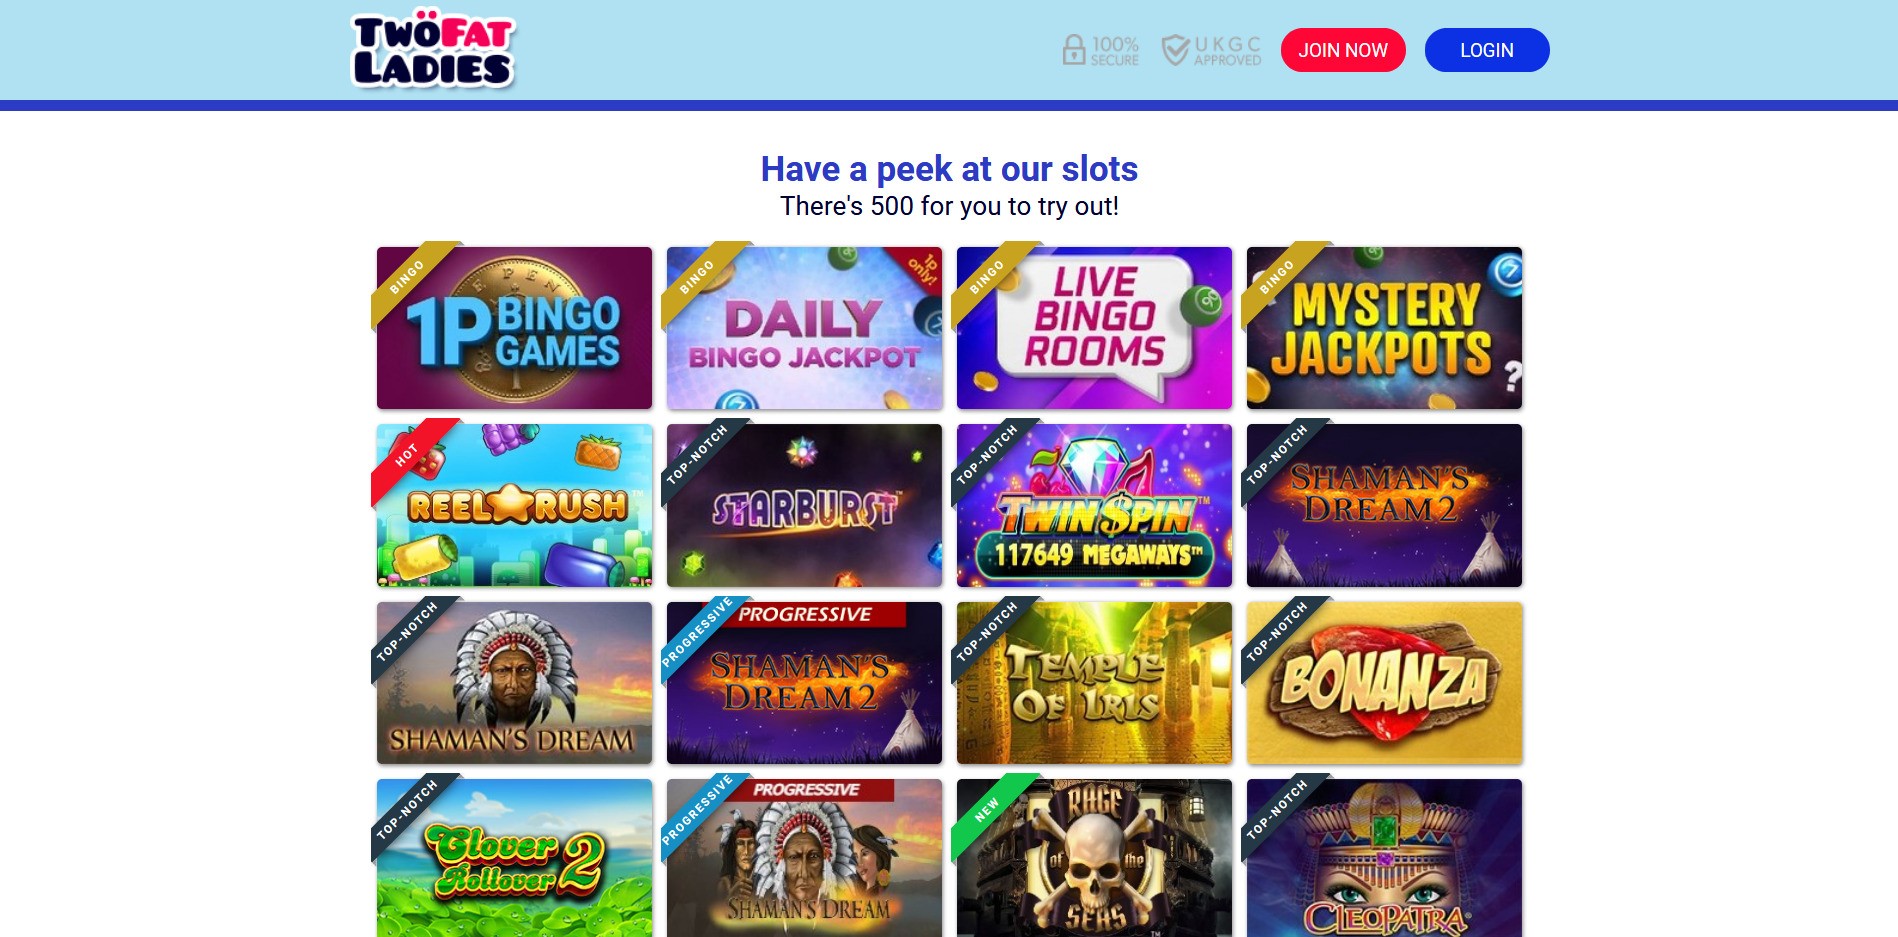Launch the Cleopatra slot game

pos(1384,858)
